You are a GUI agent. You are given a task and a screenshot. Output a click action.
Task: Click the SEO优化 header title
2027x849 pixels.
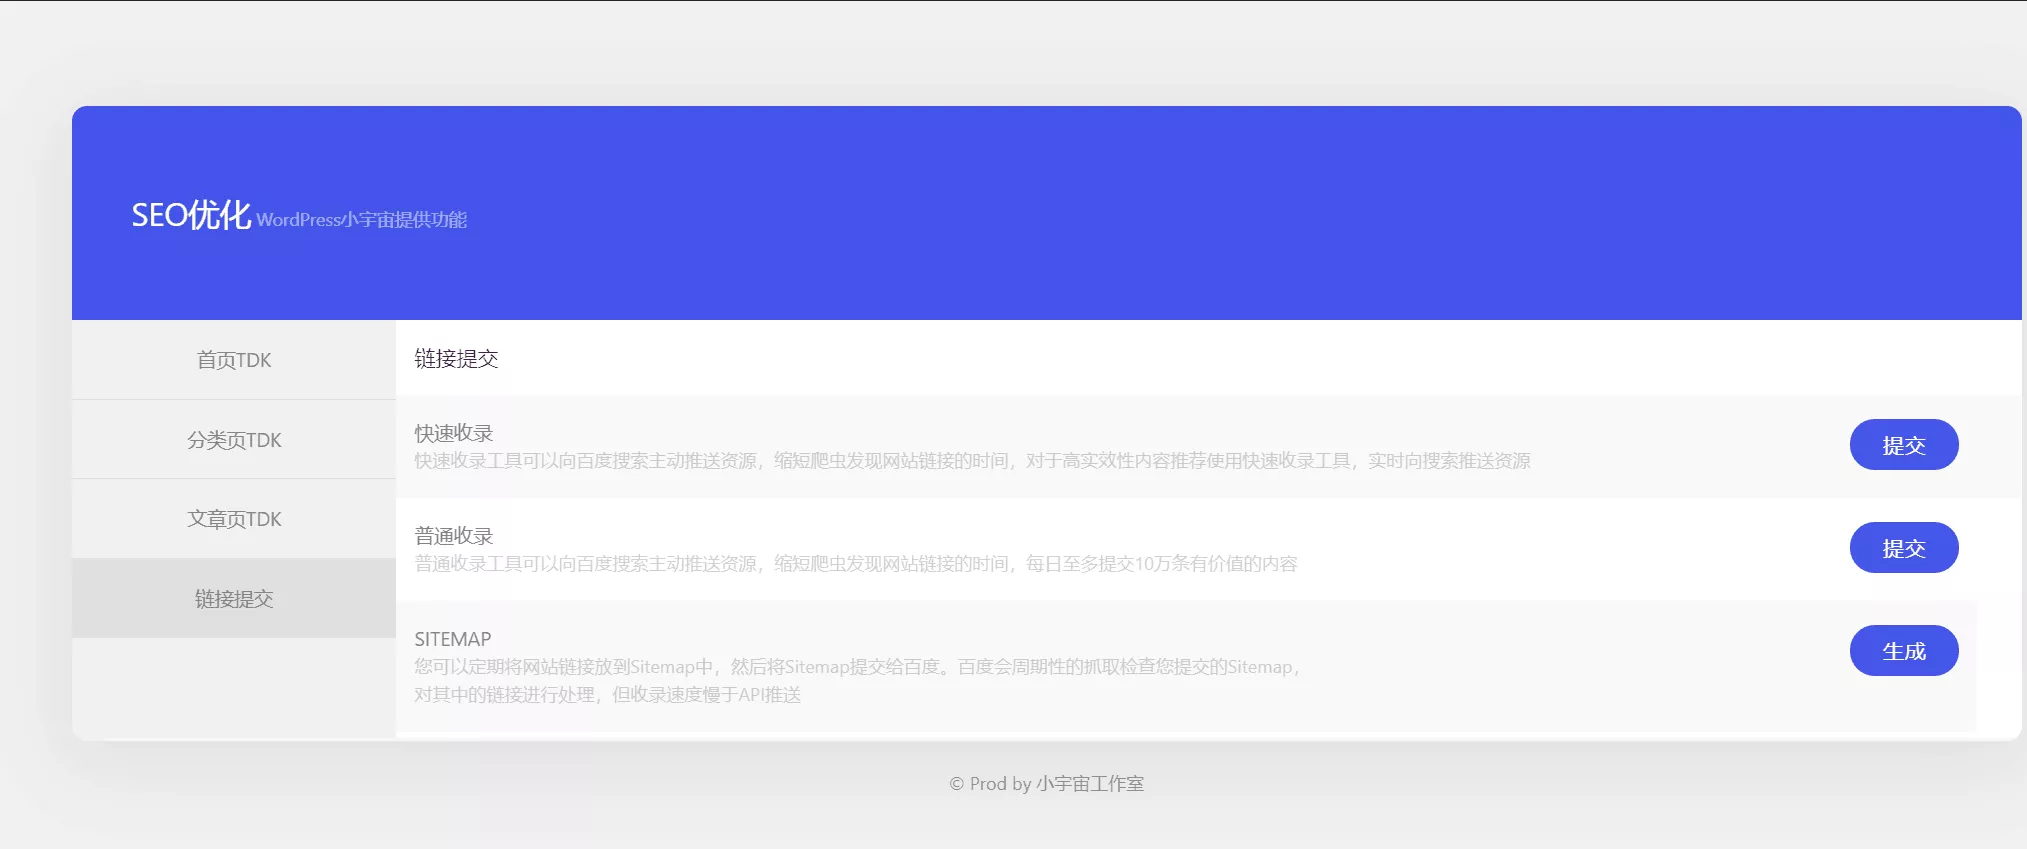click(191, 215)
